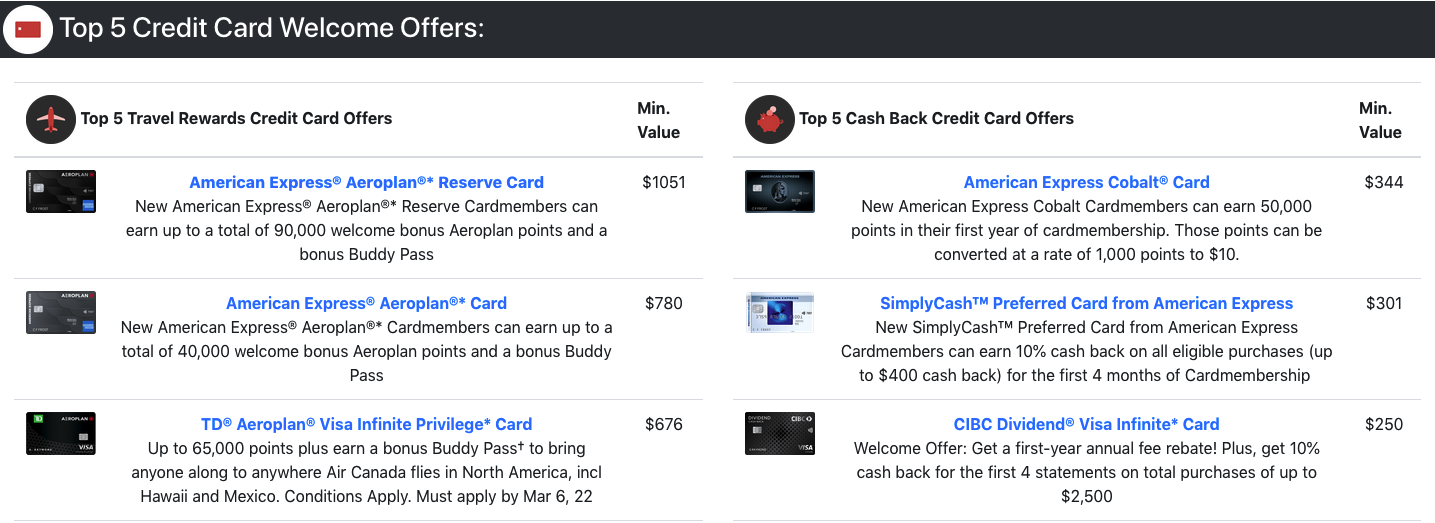Open American Express Cobalt Card link

click(x=1086, y=183)
